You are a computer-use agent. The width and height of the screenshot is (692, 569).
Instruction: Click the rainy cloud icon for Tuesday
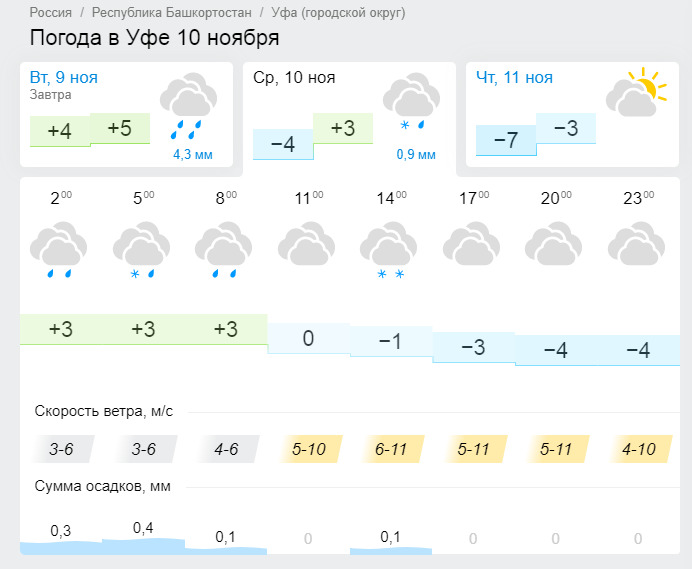(188, 106)
